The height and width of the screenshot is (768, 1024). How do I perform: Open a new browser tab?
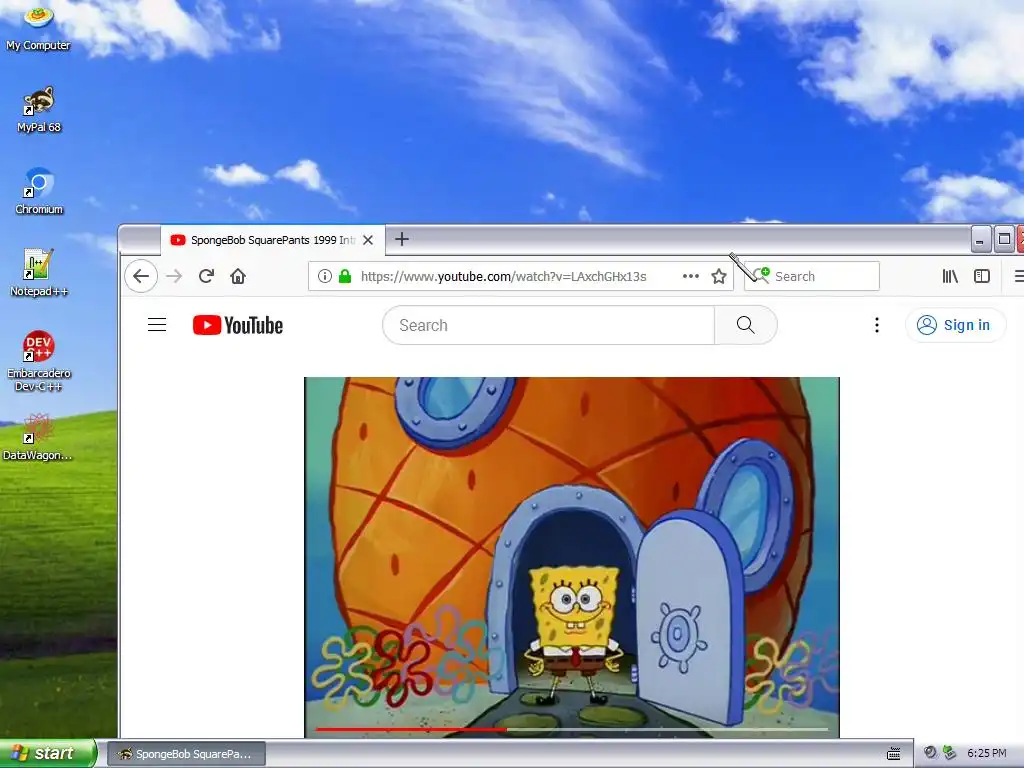(402, 239)
